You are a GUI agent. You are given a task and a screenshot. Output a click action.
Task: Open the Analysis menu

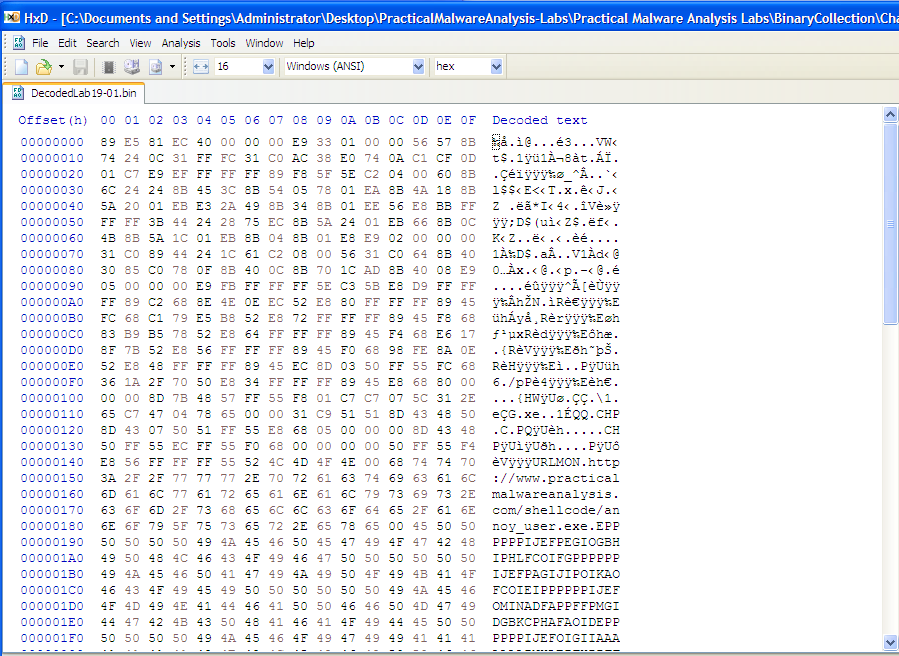point(181,43)
